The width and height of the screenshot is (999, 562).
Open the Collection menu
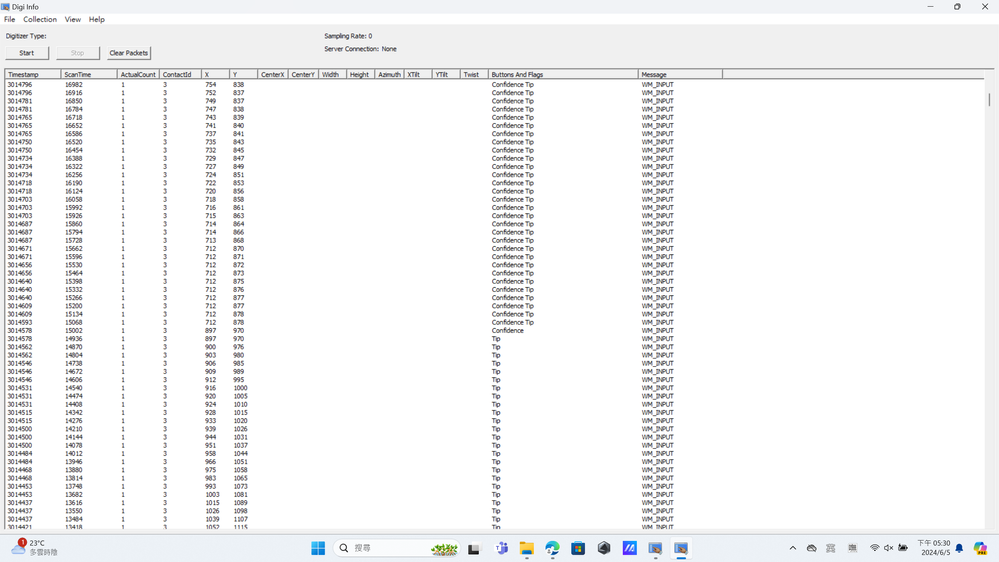(40, 19)
